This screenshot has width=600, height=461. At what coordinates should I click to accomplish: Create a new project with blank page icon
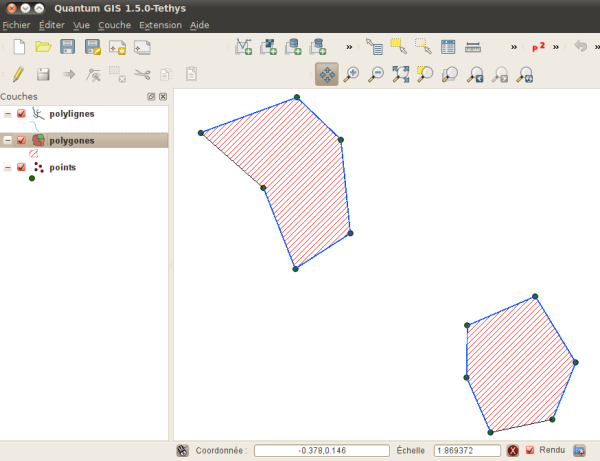(x=18, y=47)
